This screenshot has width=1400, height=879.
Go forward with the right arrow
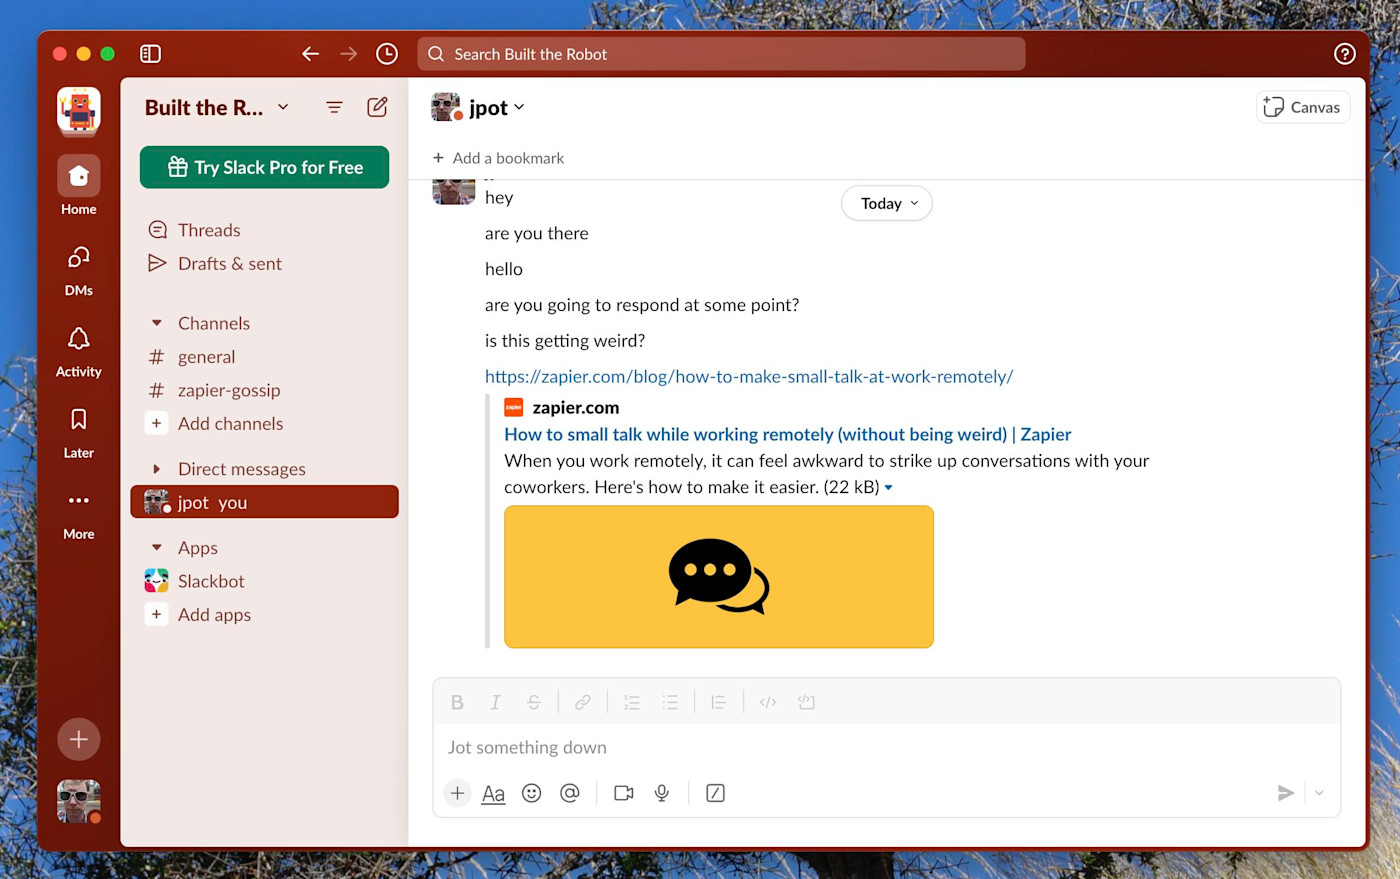348,54
